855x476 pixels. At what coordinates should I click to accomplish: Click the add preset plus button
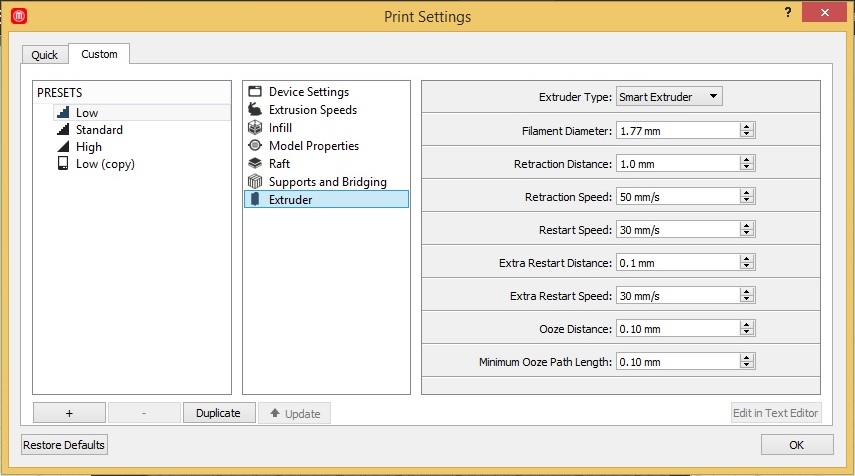pyautogui.click(x=69, y=413)
